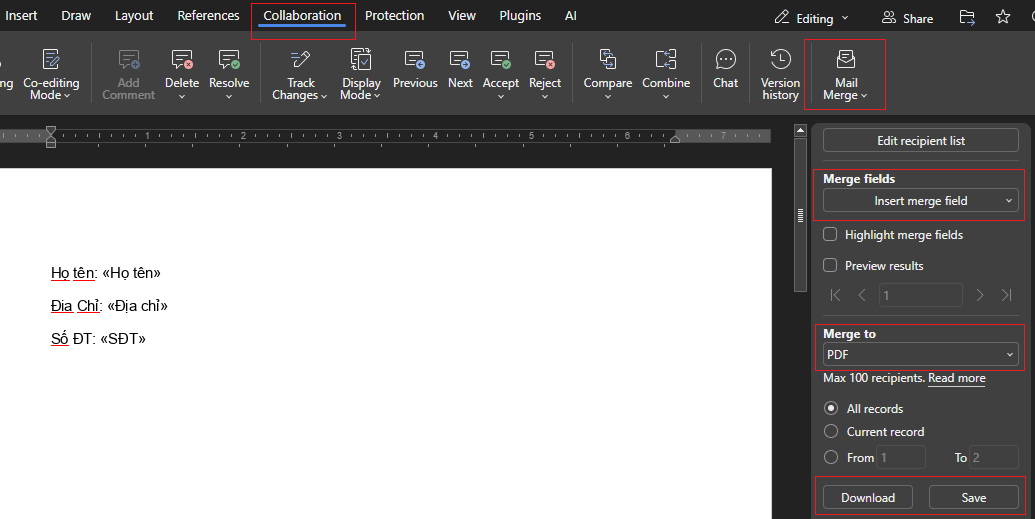Click the Share icon

(x=889, y=18)
